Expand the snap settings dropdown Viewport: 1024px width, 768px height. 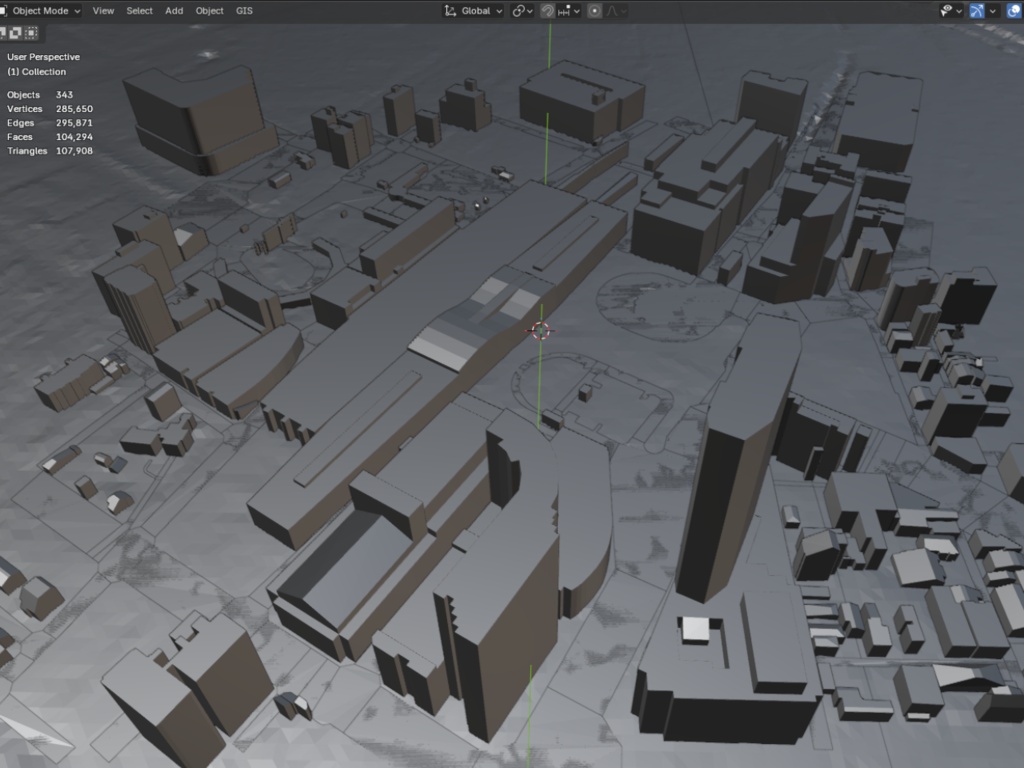[569, 10]
